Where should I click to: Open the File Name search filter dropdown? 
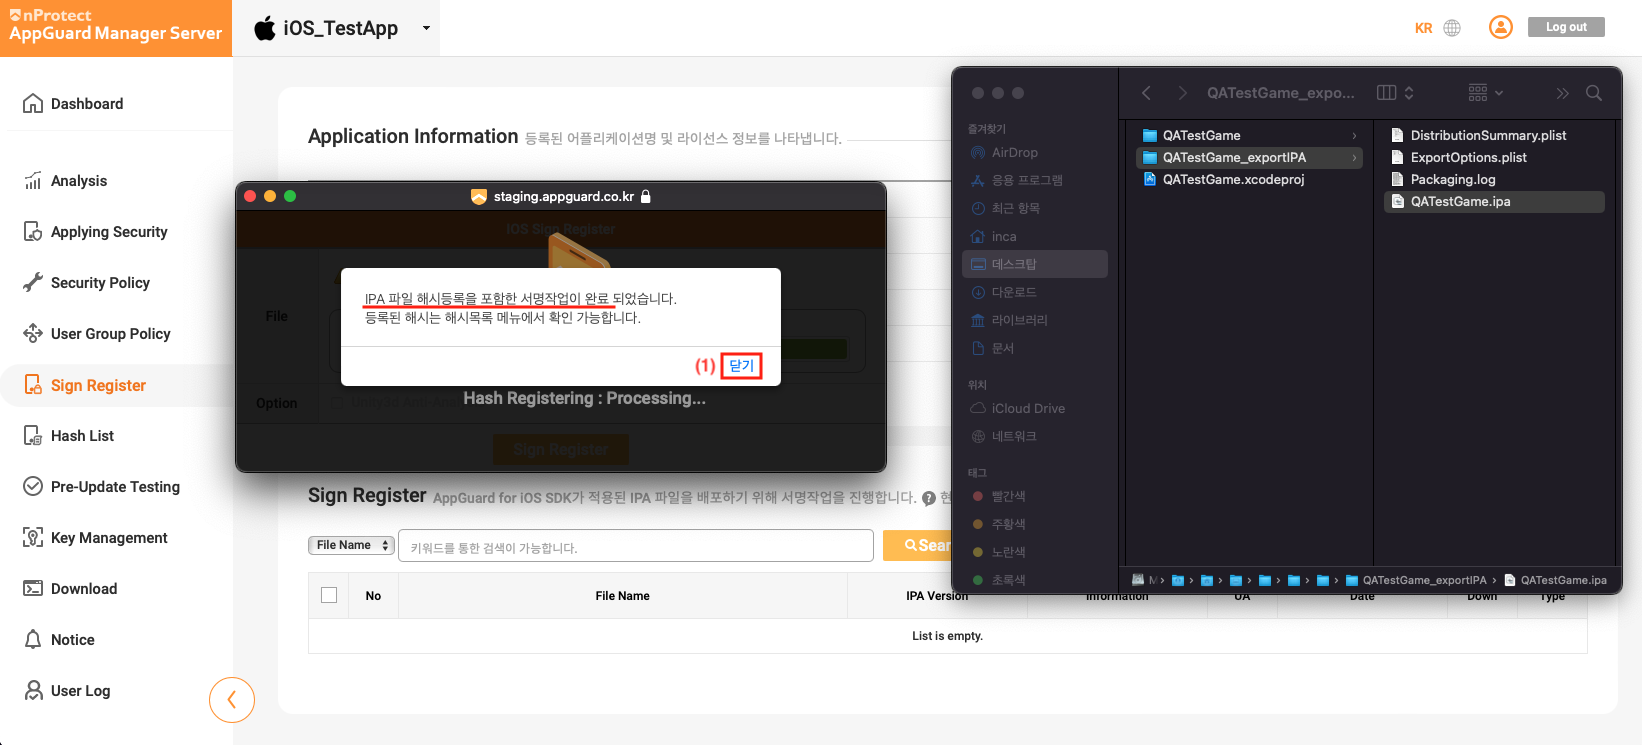tap(350, 545)
